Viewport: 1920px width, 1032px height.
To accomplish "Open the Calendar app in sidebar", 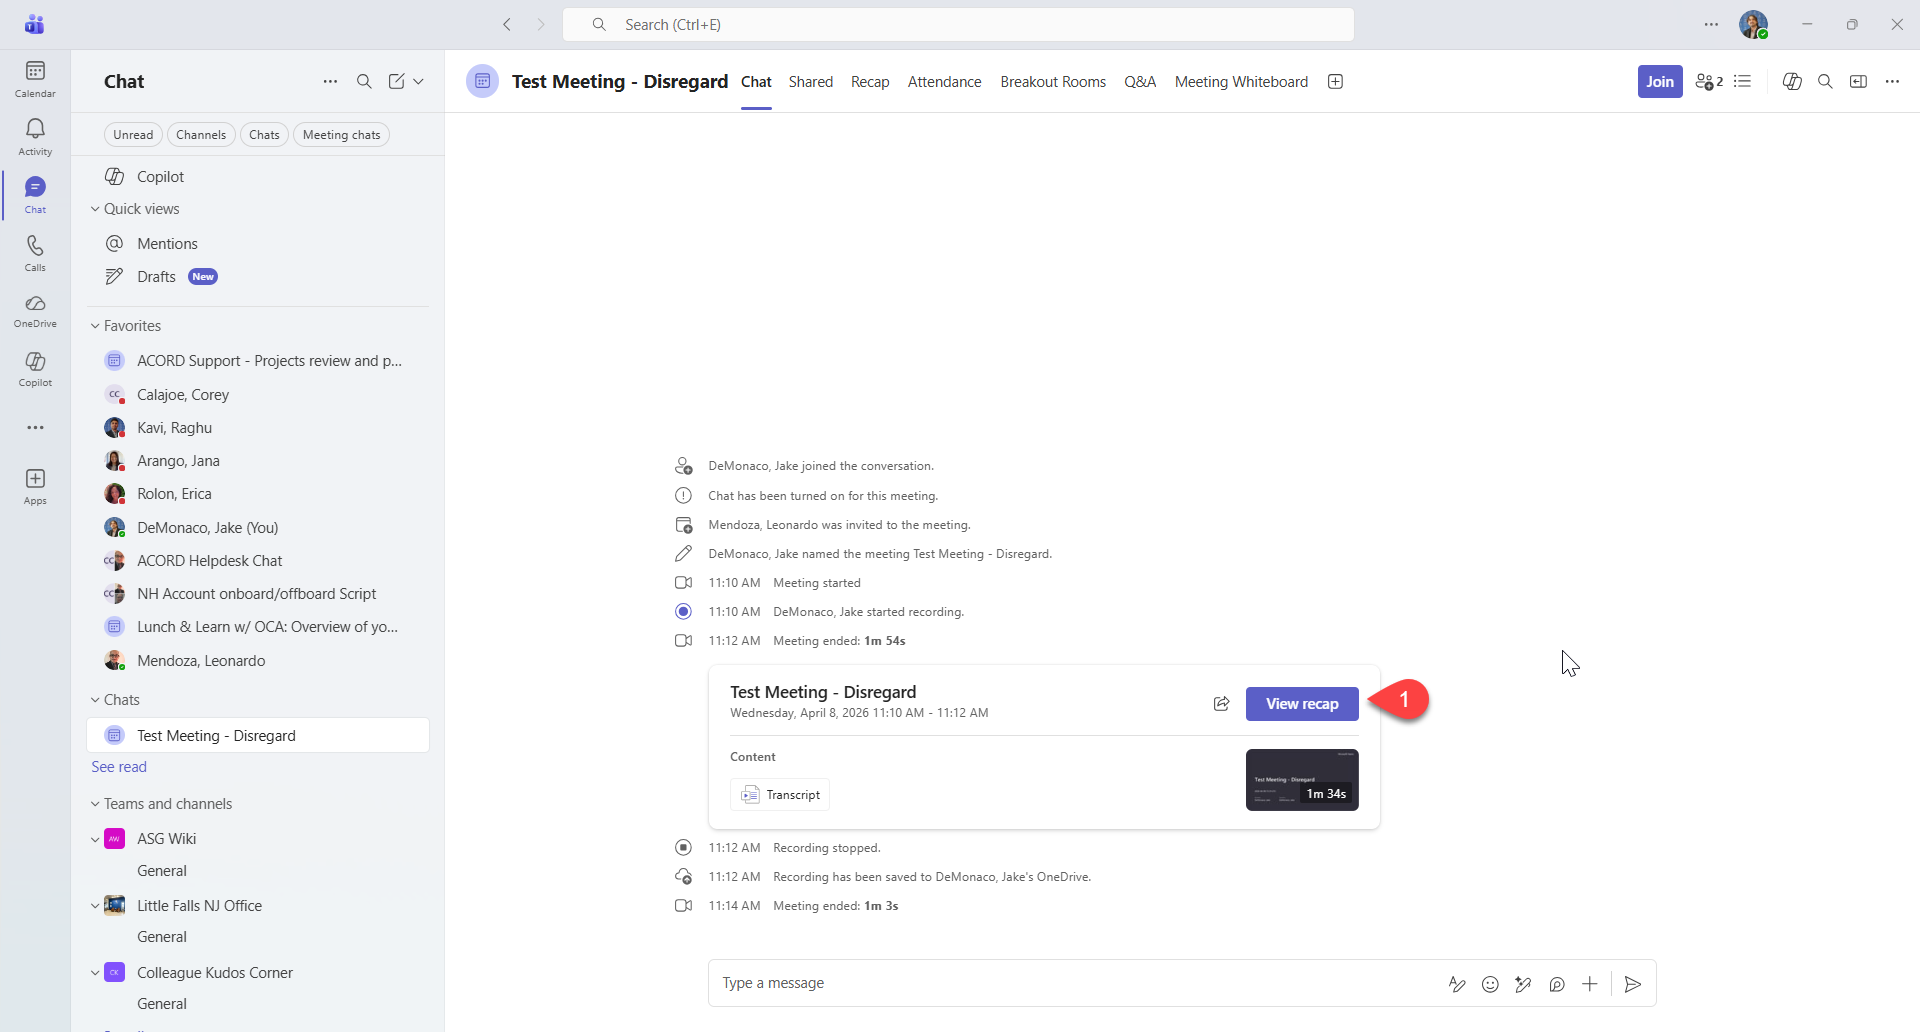I will pyautogui.click(x=35, y=78).
